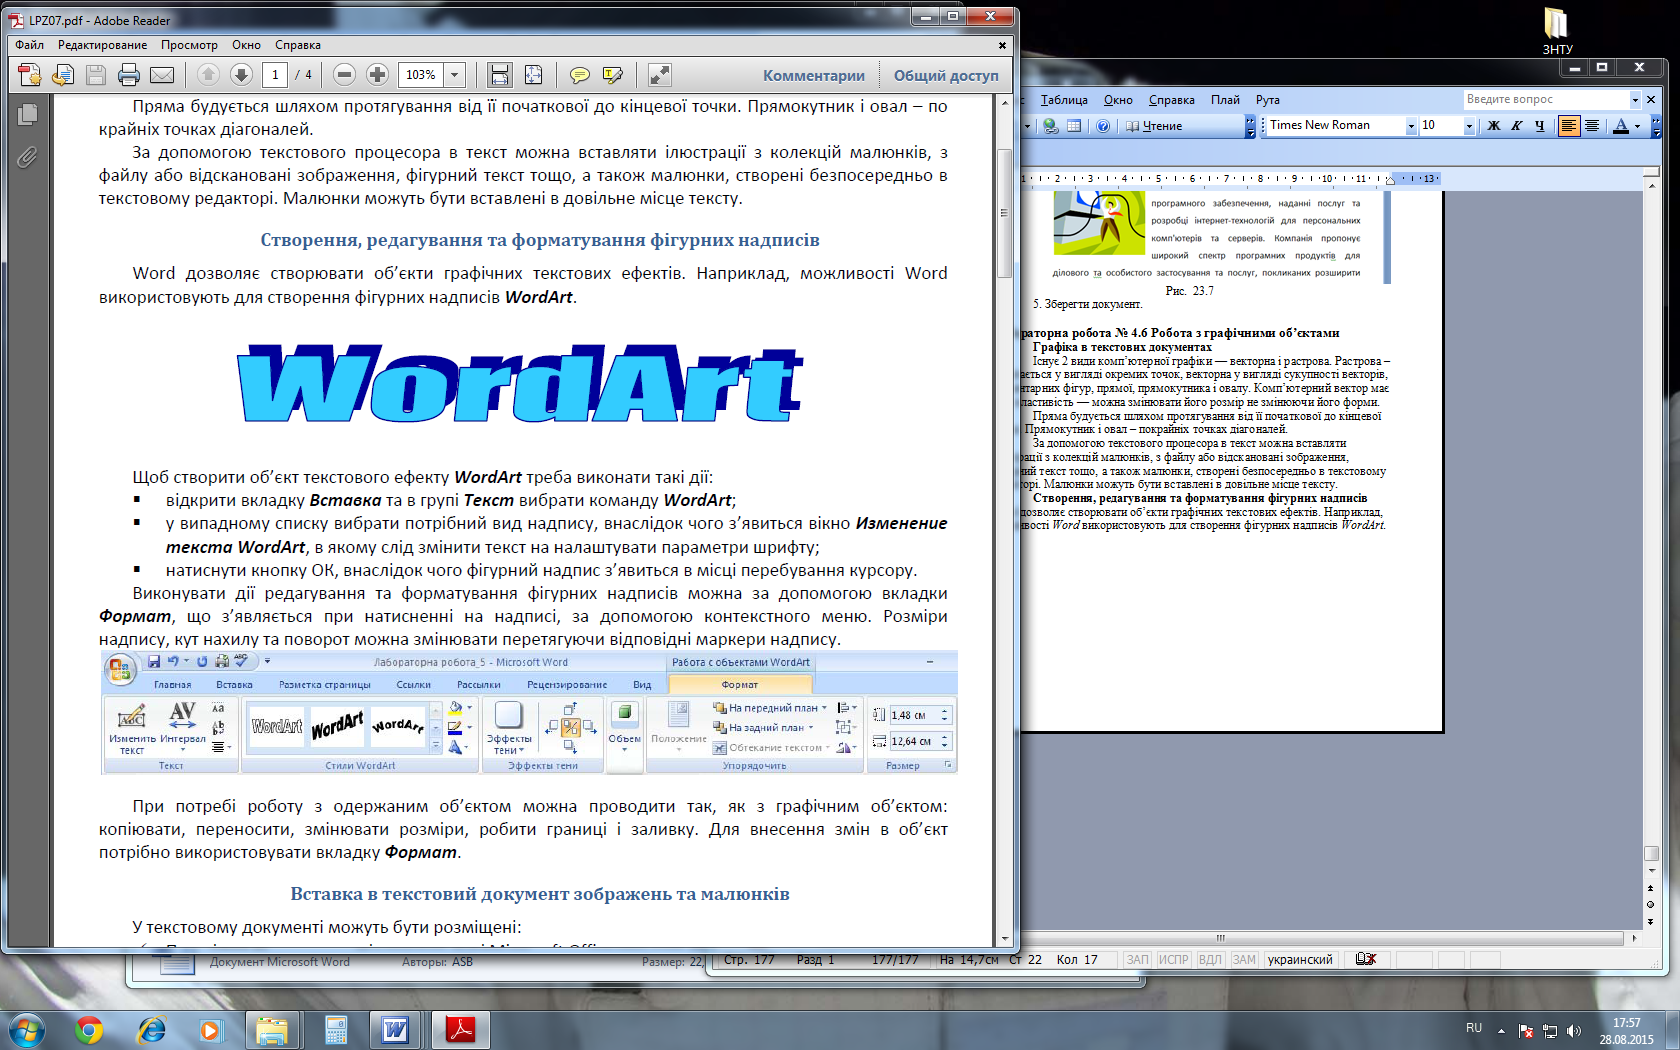Open the Общий доступ pane
The height and width of the screenshot is (1050, 1680).
point(946,76)
